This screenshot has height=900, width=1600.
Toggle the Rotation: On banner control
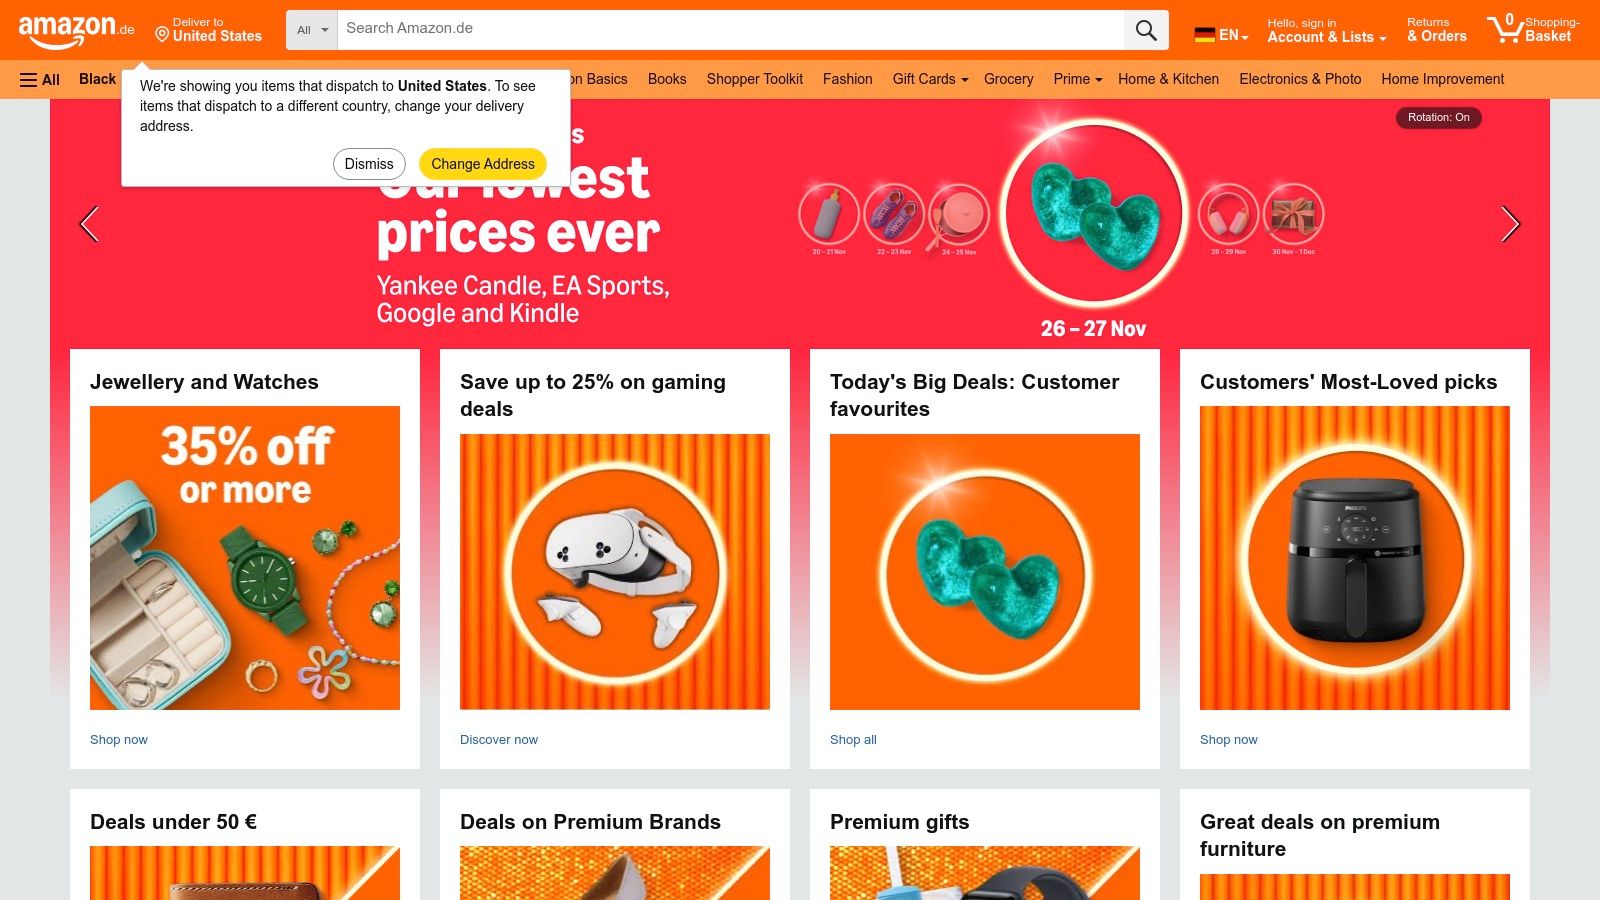[x=1438, y=117]
